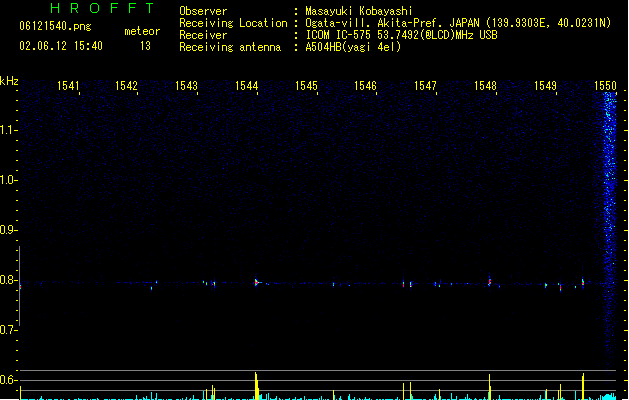629x400 pixels.
Task: Select the Ogata-vill. Akita-Pref. JAPAN location text
Action: point(458,23)
